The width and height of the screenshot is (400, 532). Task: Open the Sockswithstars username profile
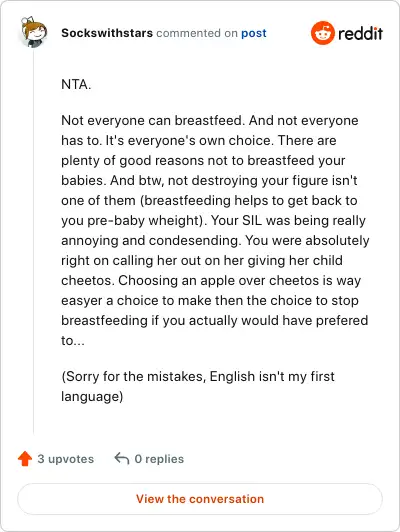coord(107,33)
